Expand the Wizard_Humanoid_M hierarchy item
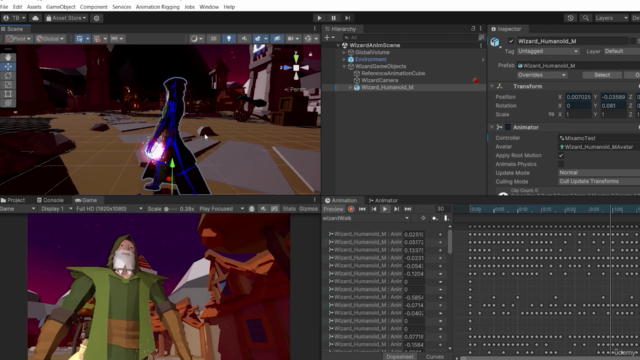640x360 pixels. coord(350,87)
